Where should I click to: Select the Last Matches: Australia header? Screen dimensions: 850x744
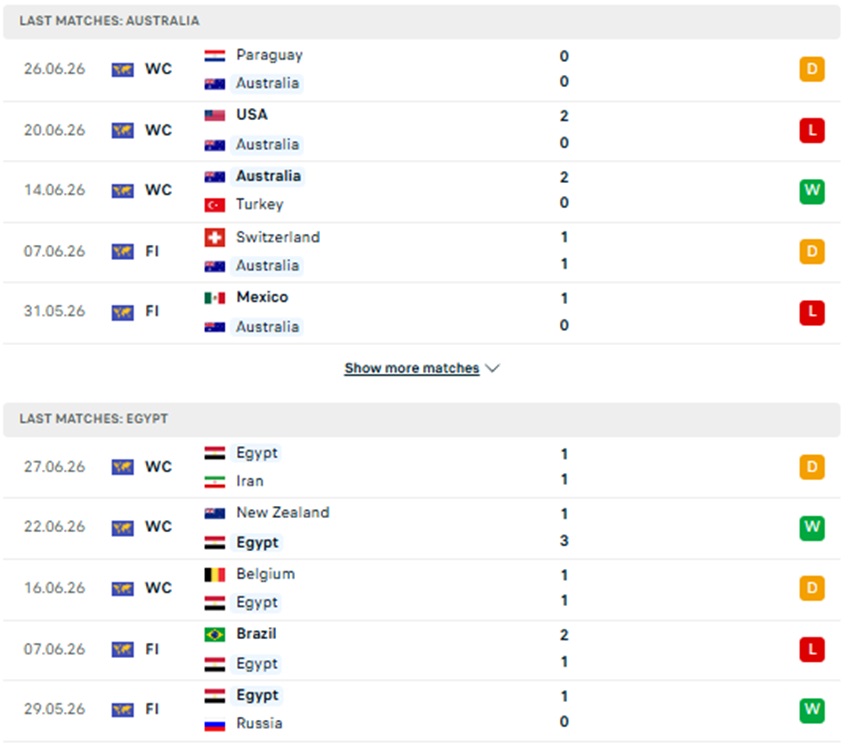(422, 21)
